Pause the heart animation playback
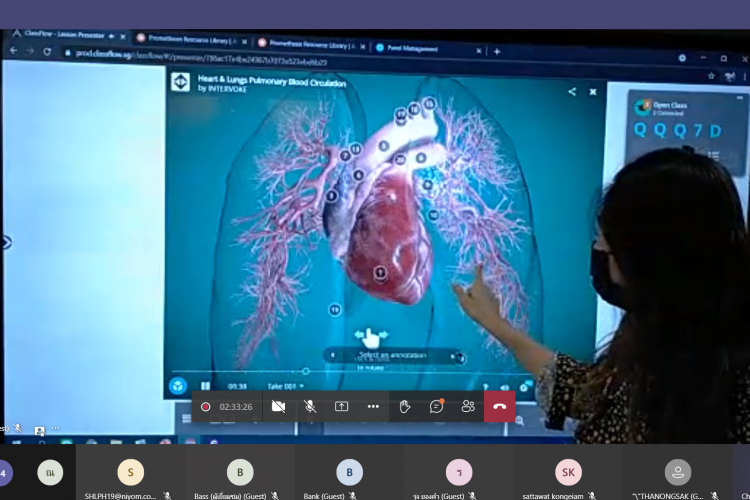The width and height of the screenshot is (750, 500). coord(207,385)
